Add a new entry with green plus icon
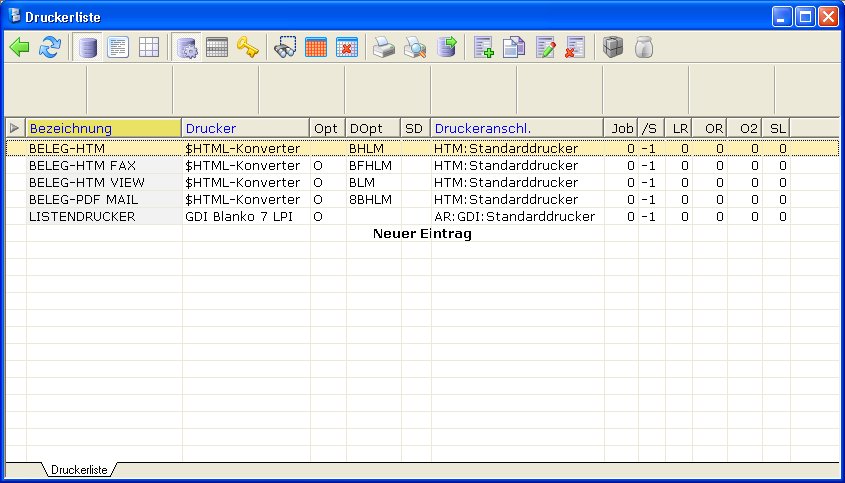Image resolution: width=845 pixels, height=483 pixels. point(484,47)
